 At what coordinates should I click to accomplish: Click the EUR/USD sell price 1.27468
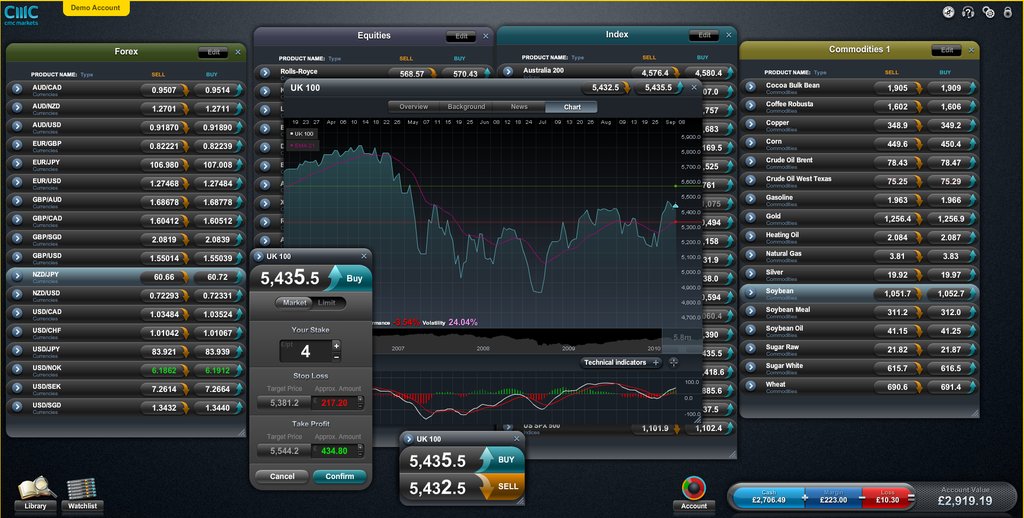click(x=165, y=184)
